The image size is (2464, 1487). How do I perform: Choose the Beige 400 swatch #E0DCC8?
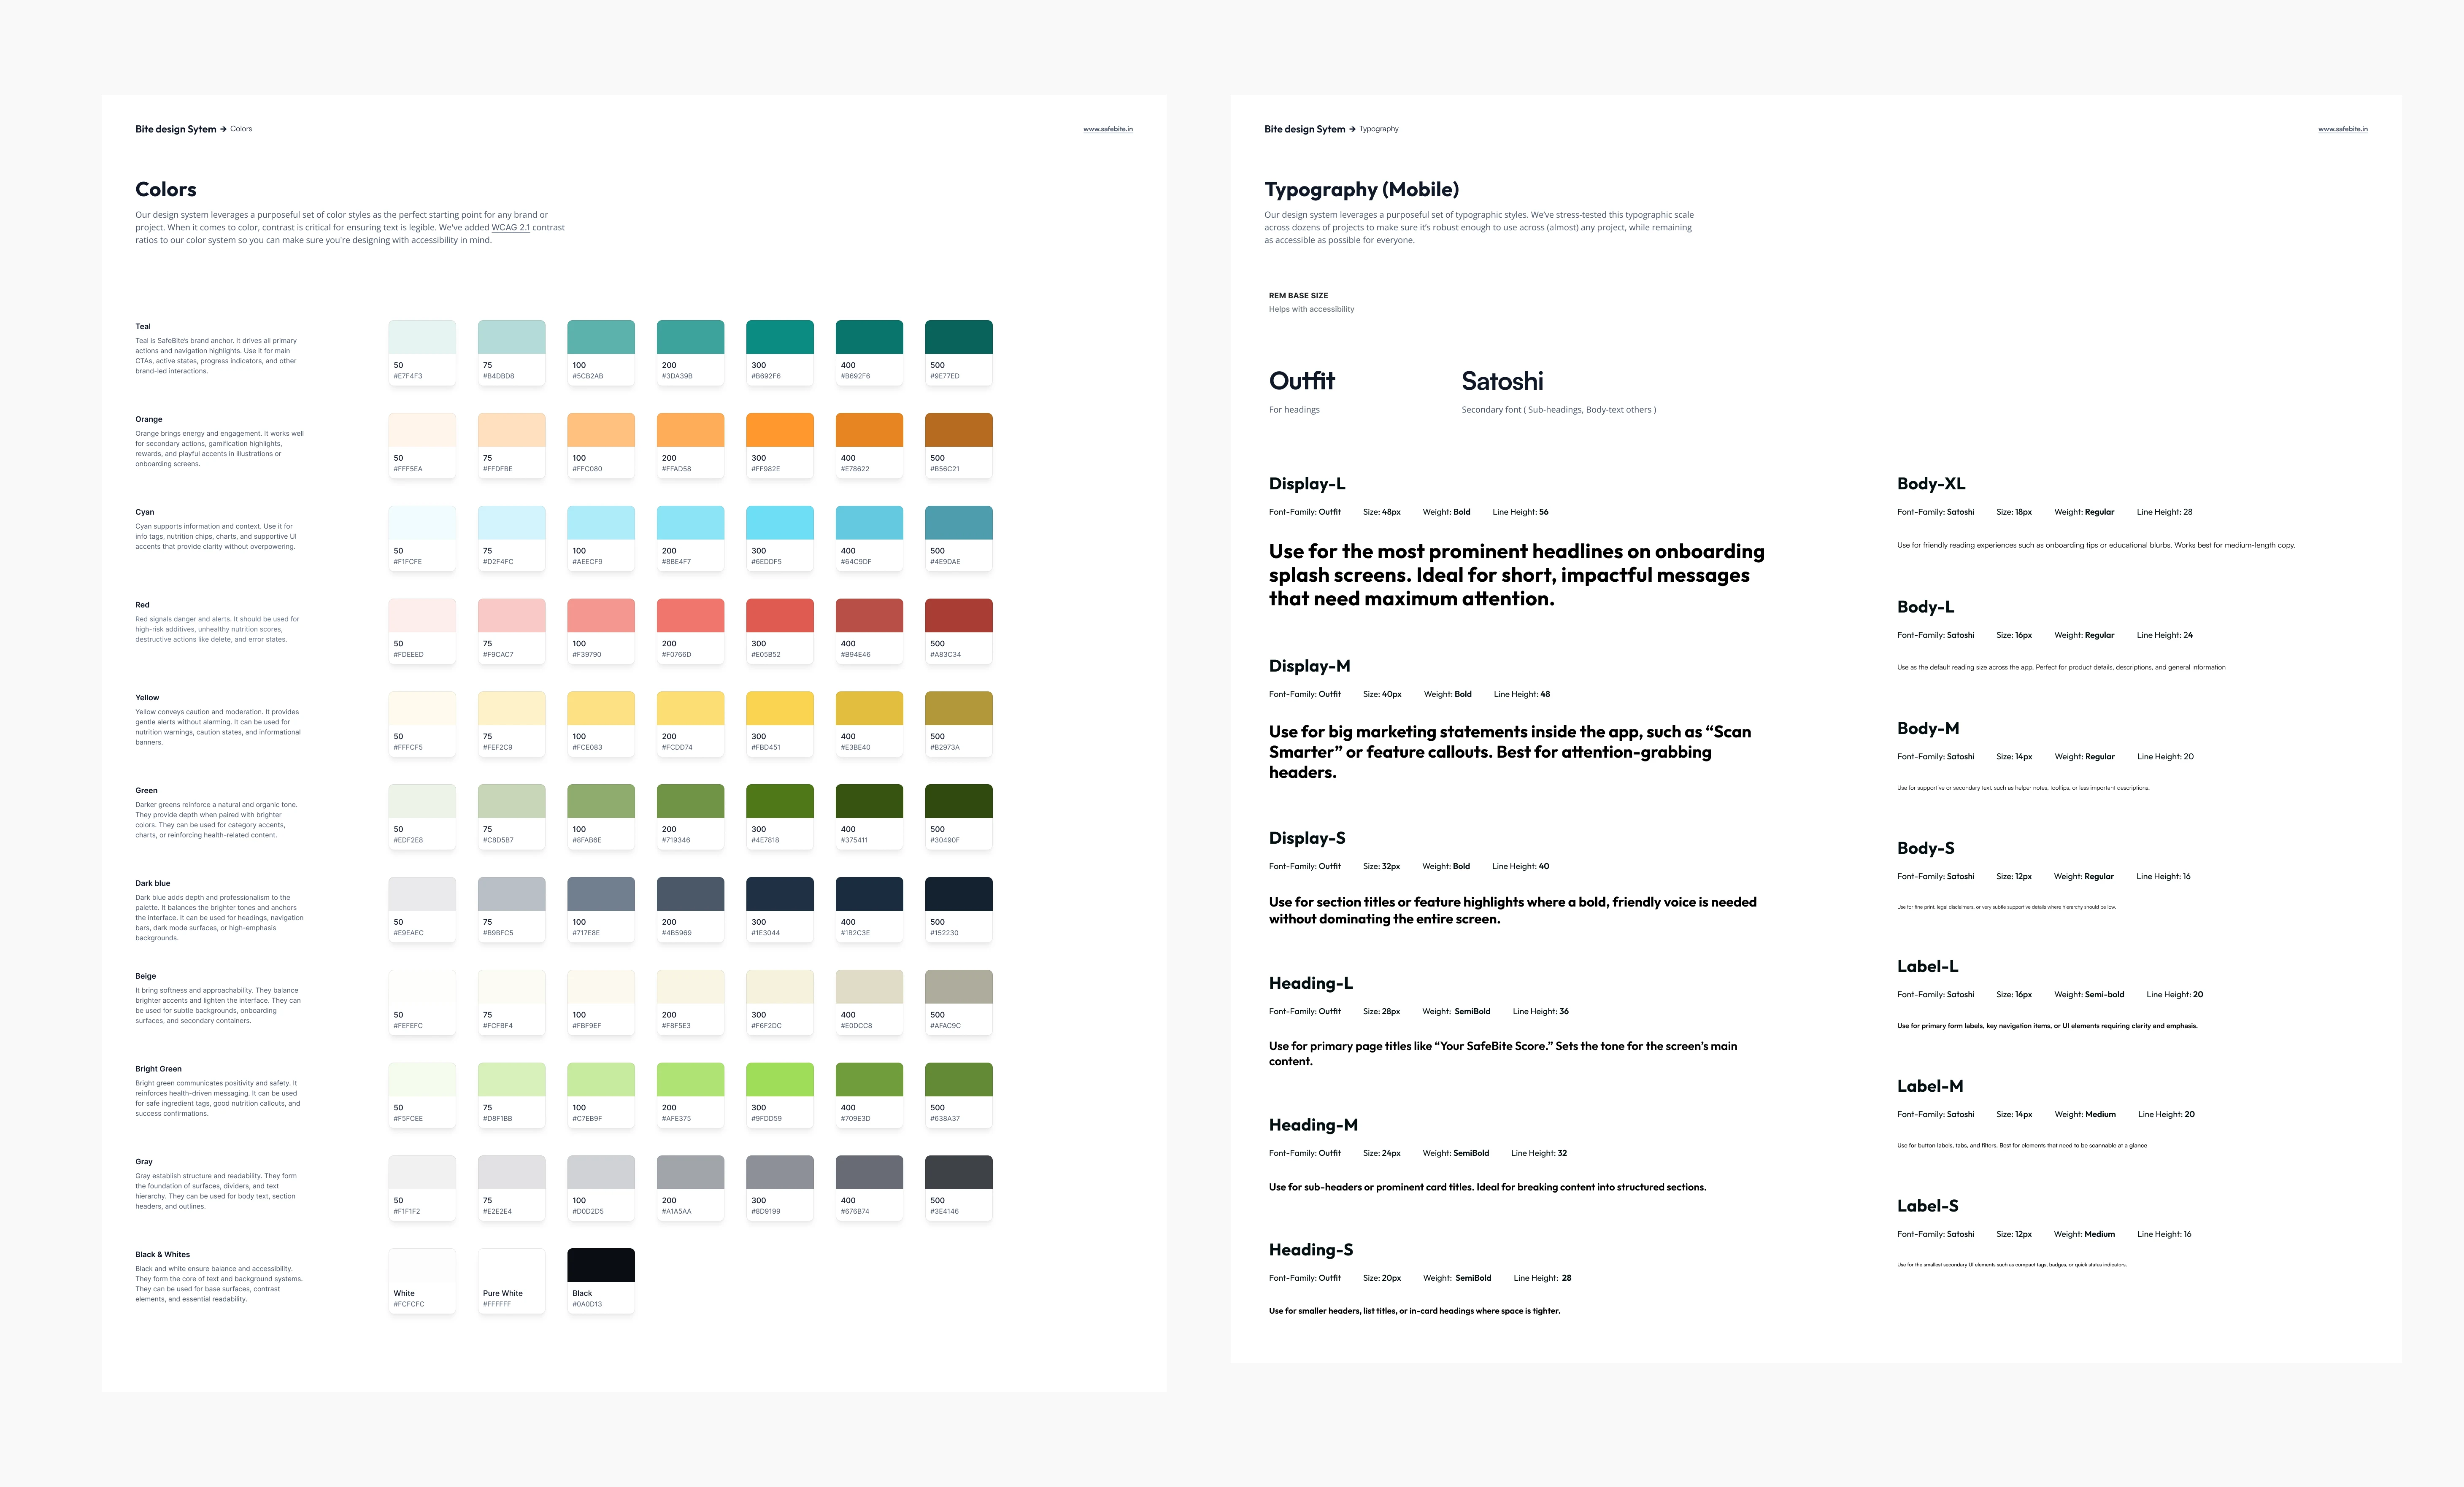[x=869, y=987]
